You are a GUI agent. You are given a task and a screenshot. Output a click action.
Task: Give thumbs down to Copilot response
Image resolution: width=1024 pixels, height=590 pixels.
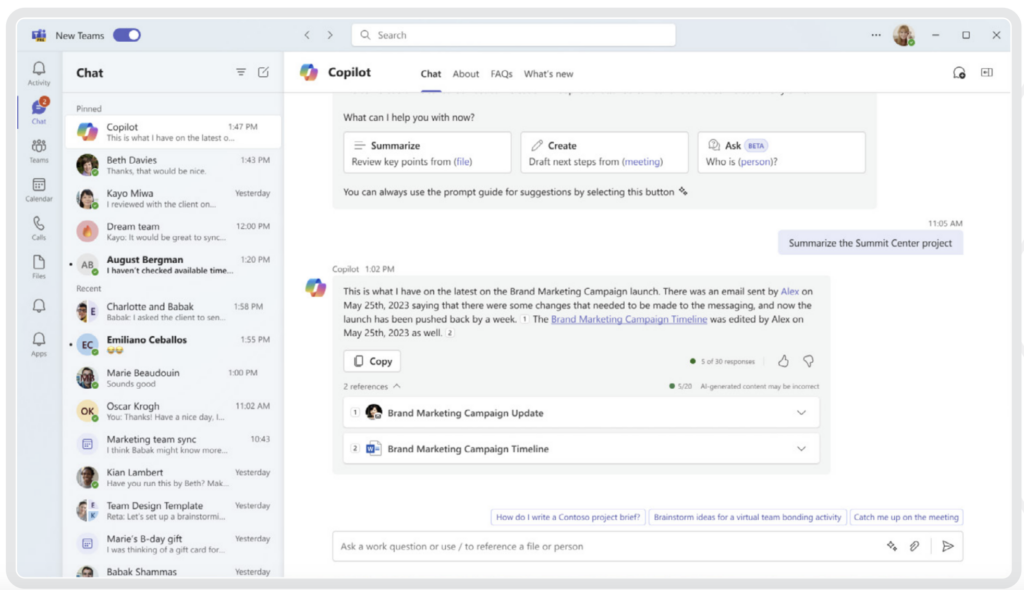click(x=808, y=361)
